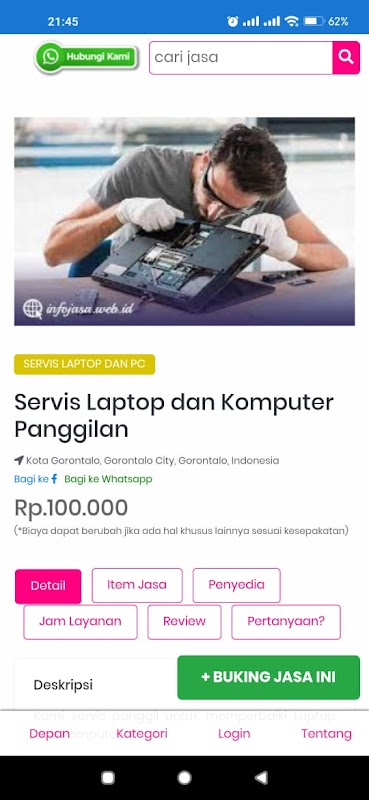
Task: Switch to the Item Jasa tab
Action: [137, 585]
